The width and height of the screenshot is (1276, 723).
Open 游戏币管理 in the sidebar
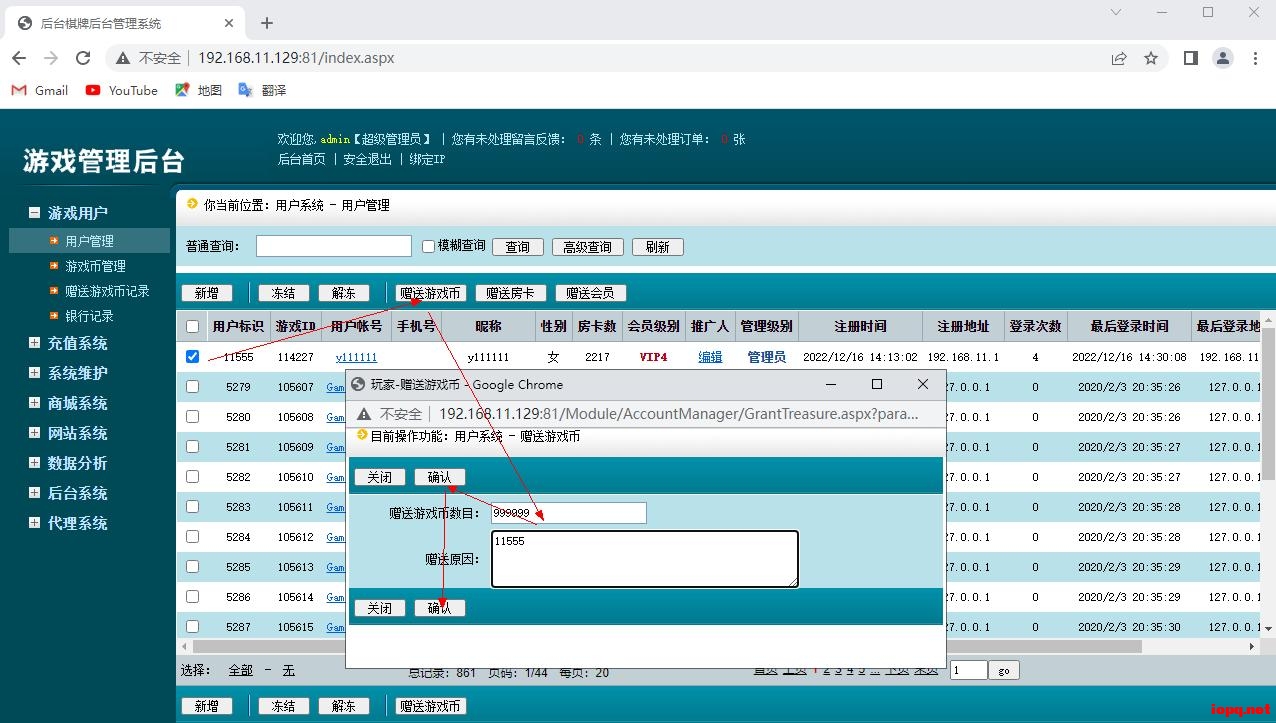click(x=95, y=266)
